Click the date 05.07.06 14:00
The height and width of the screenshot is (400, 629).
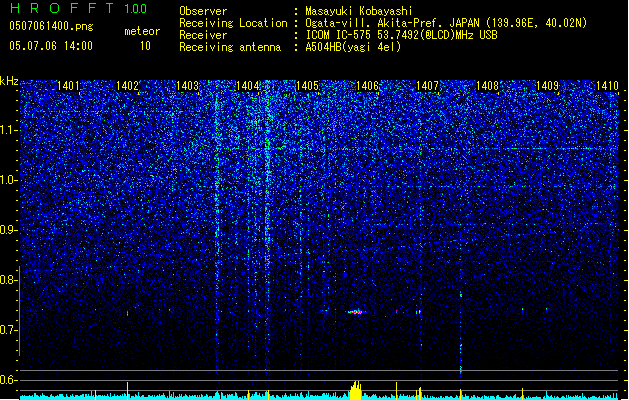pyautogui.click(x=51, y=46)
